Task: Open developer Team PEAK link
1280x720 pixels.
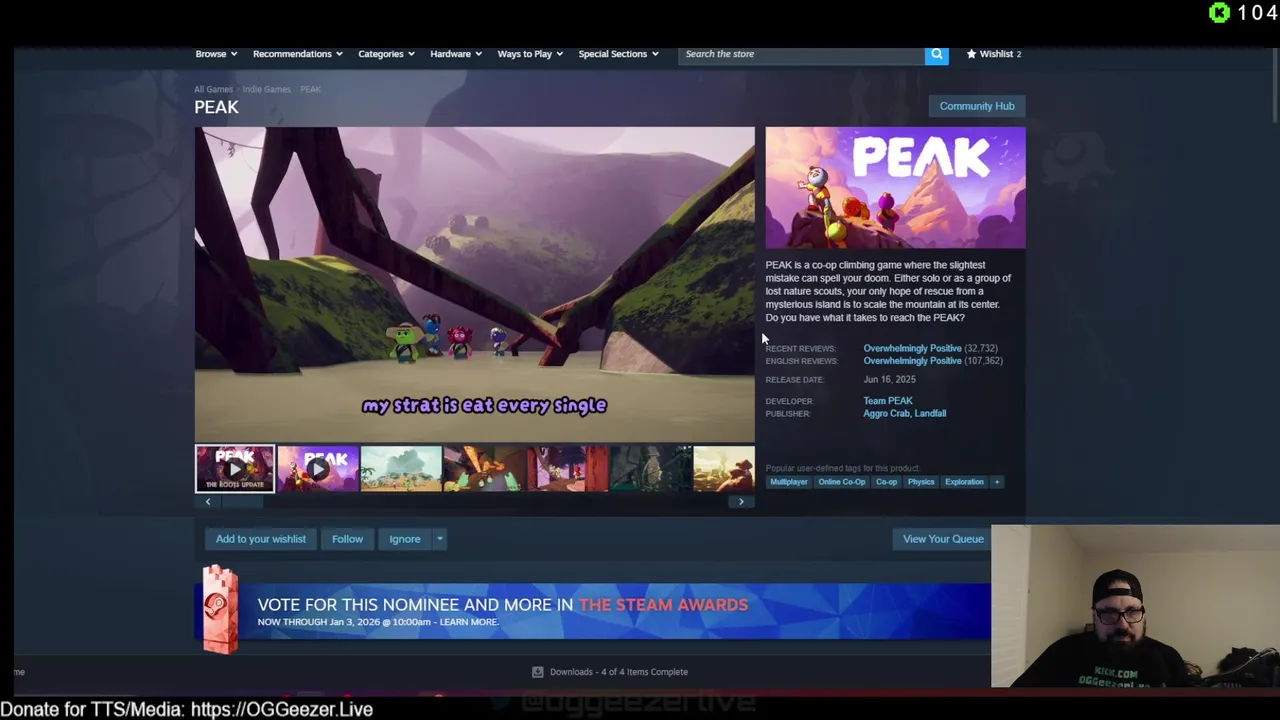Action: coord(887,401)
